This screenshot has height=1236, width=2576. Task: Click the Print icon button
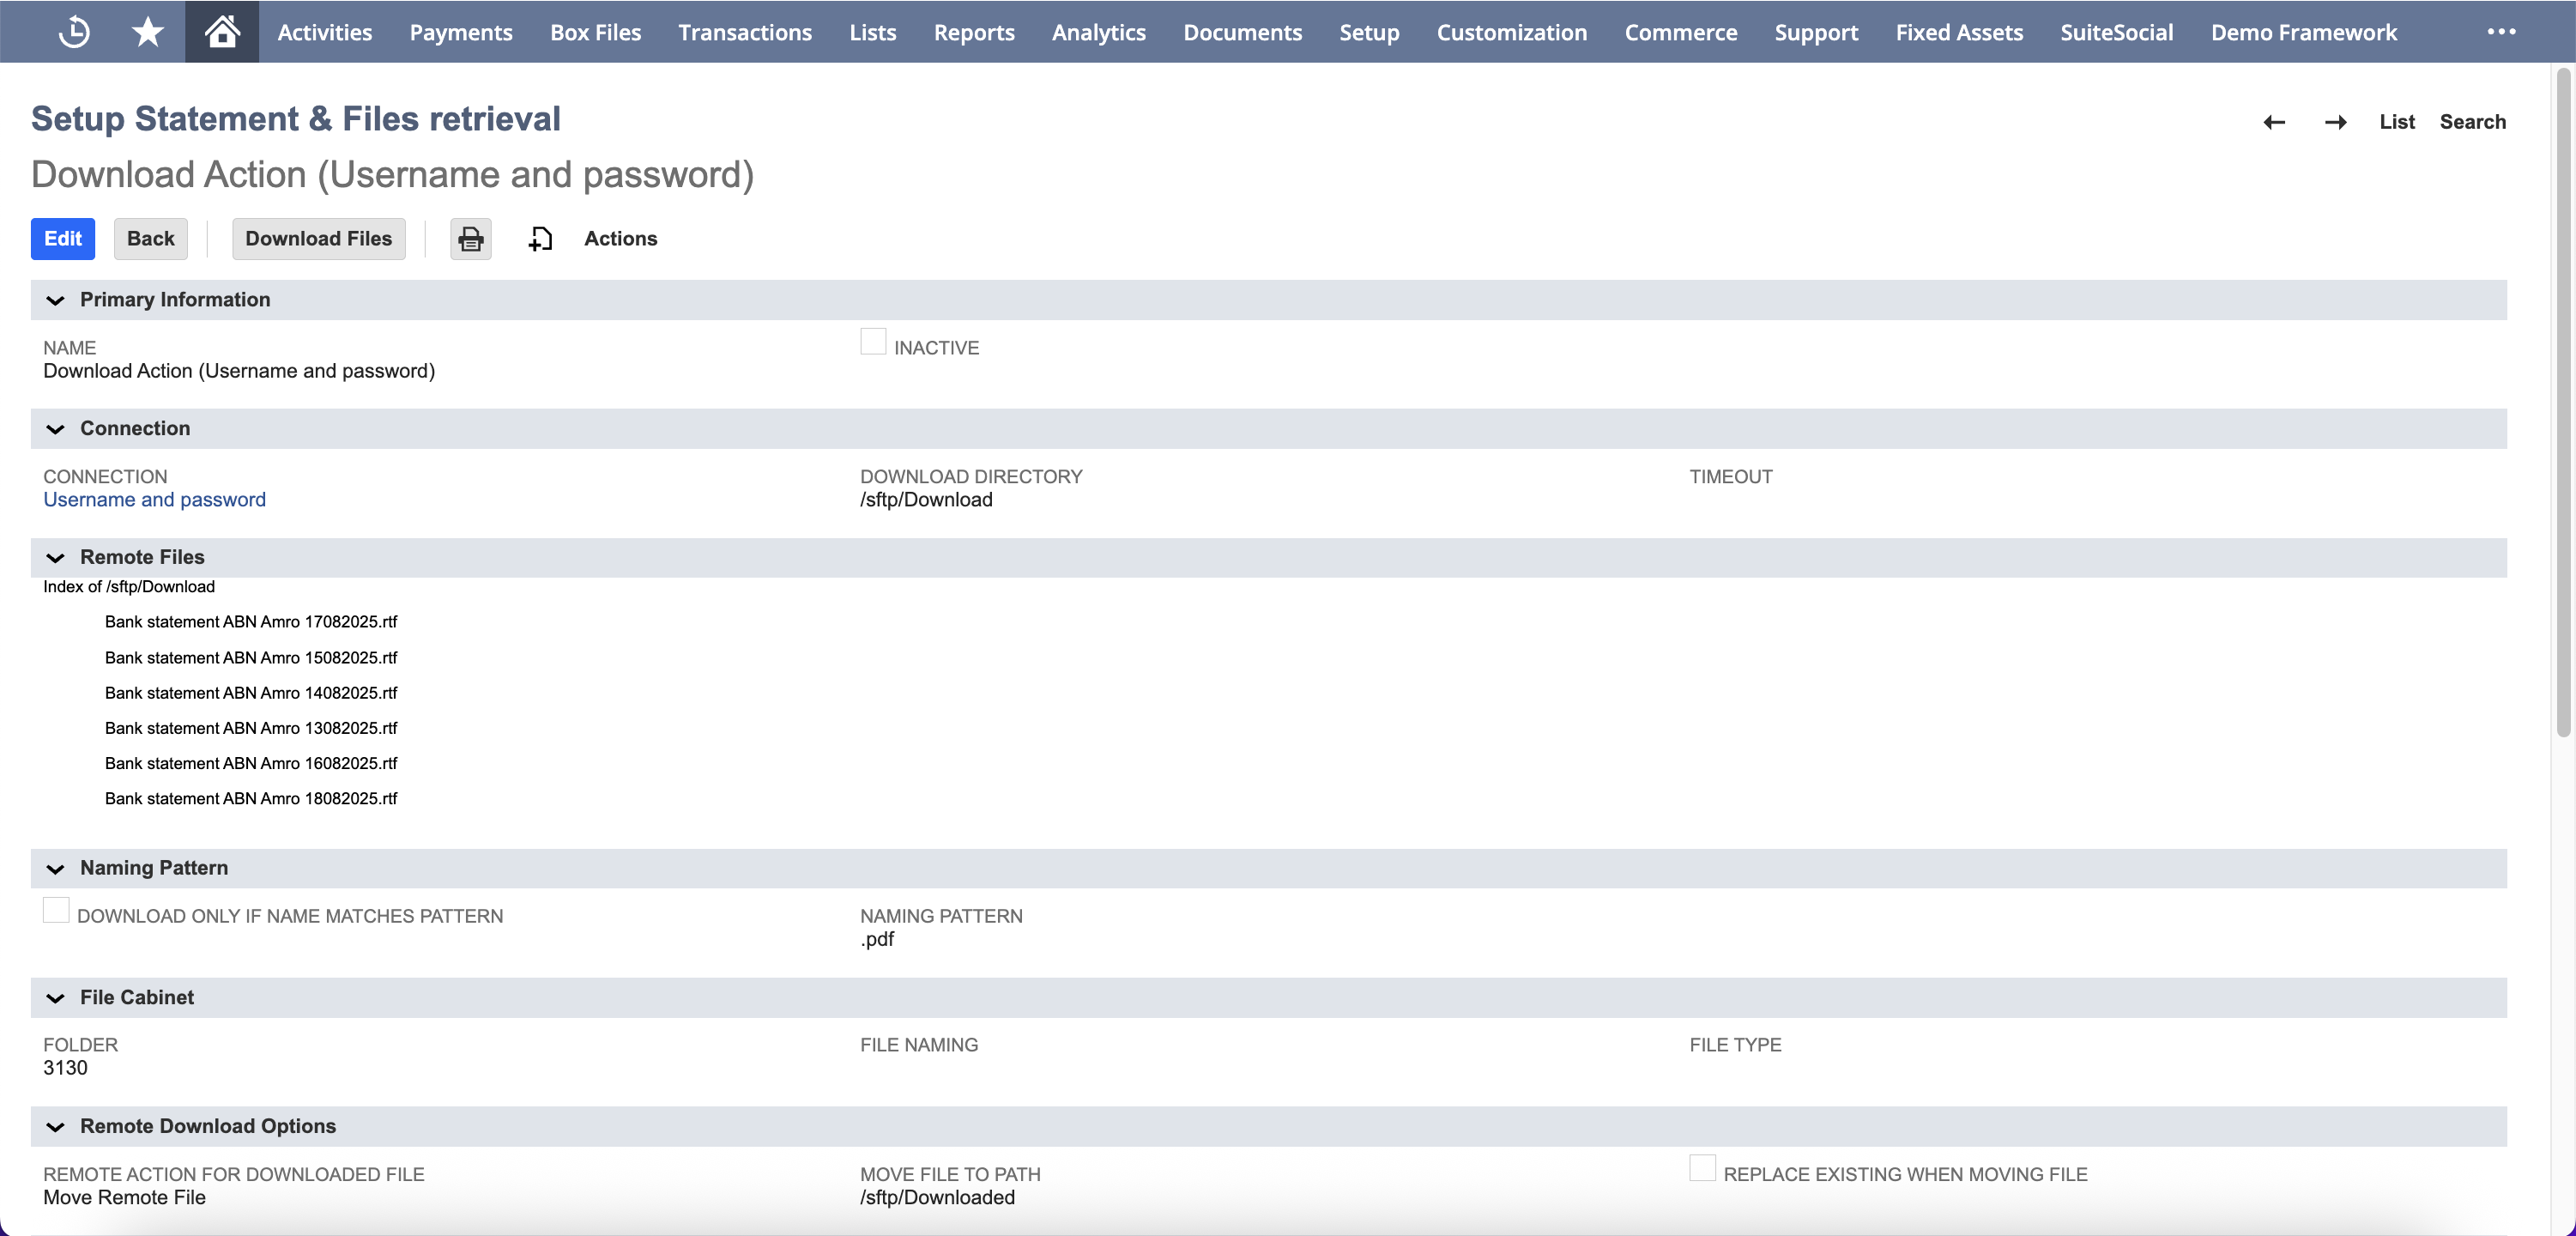click(x=470, y=239)
